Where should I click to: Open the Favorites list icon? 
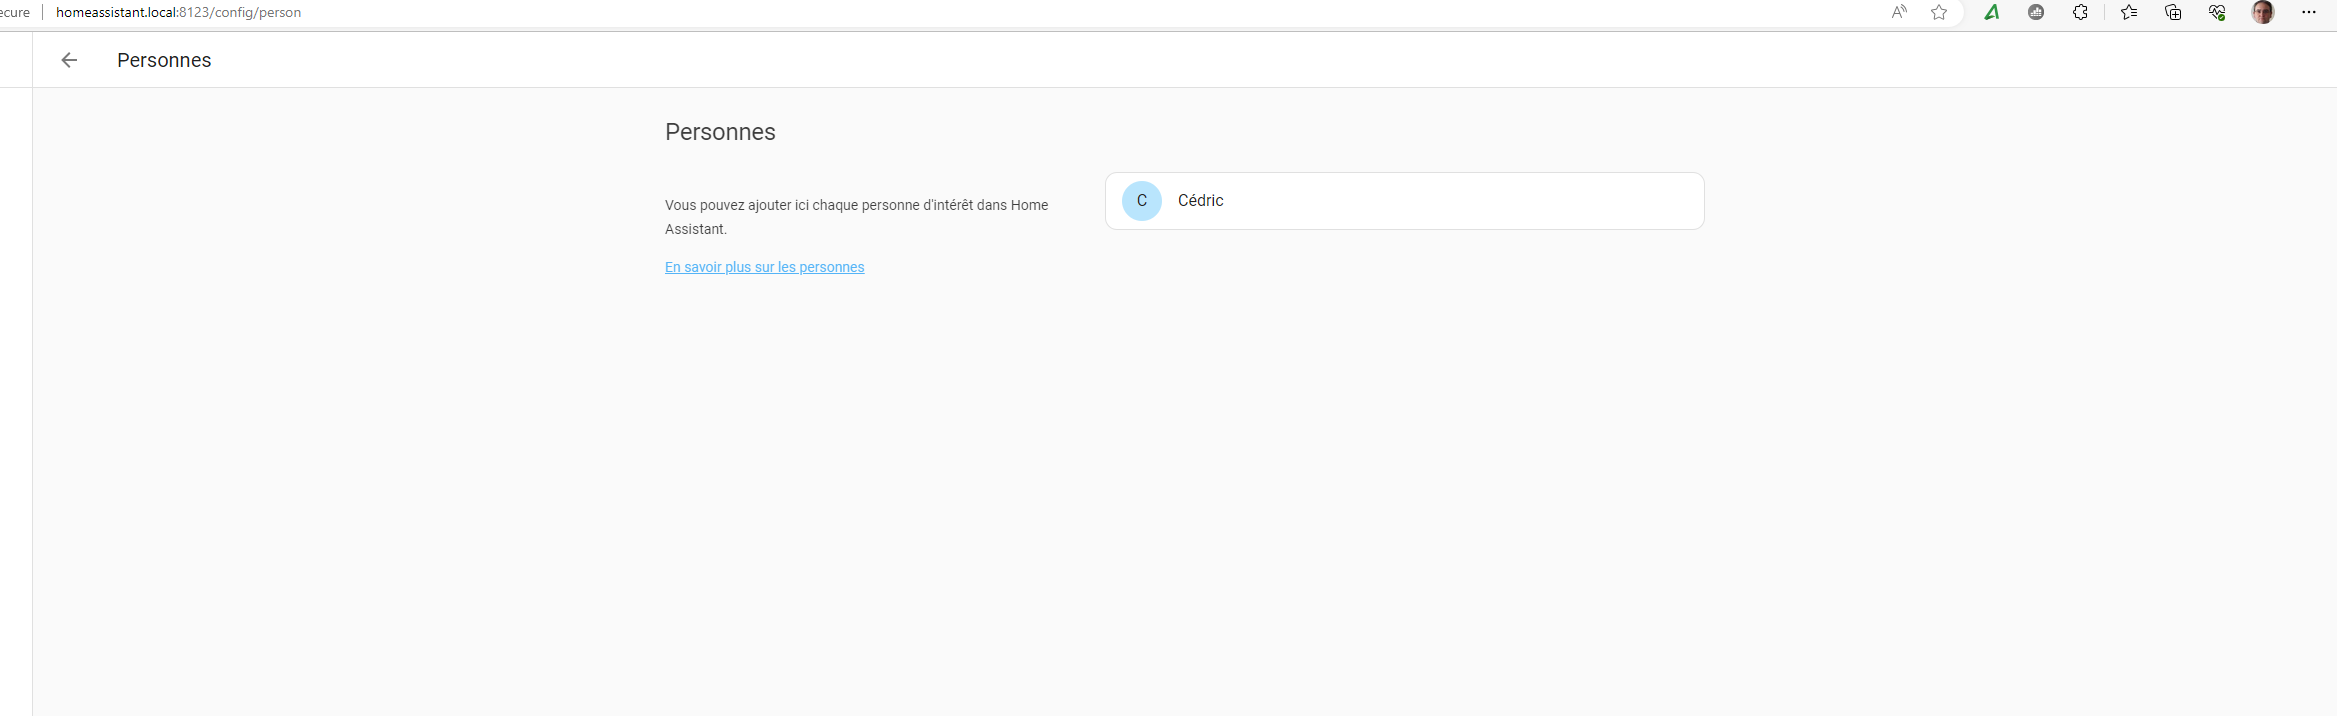(2129, 12)
